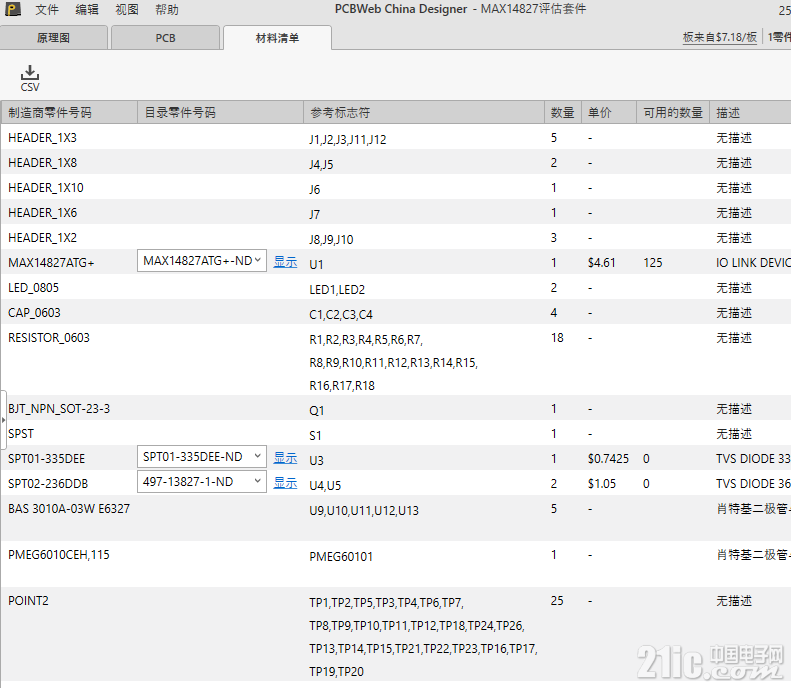Click the $1.05 unit price cell
Screen dimensions: 791x688
601,484
